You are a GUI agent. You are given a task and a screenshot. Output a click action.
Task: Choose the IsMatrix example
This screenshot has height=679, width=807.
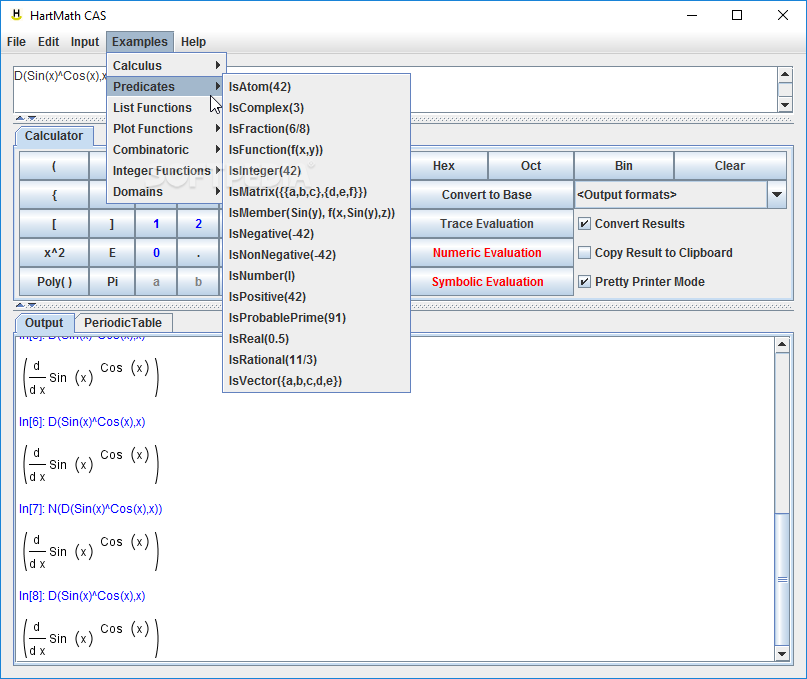316,191
